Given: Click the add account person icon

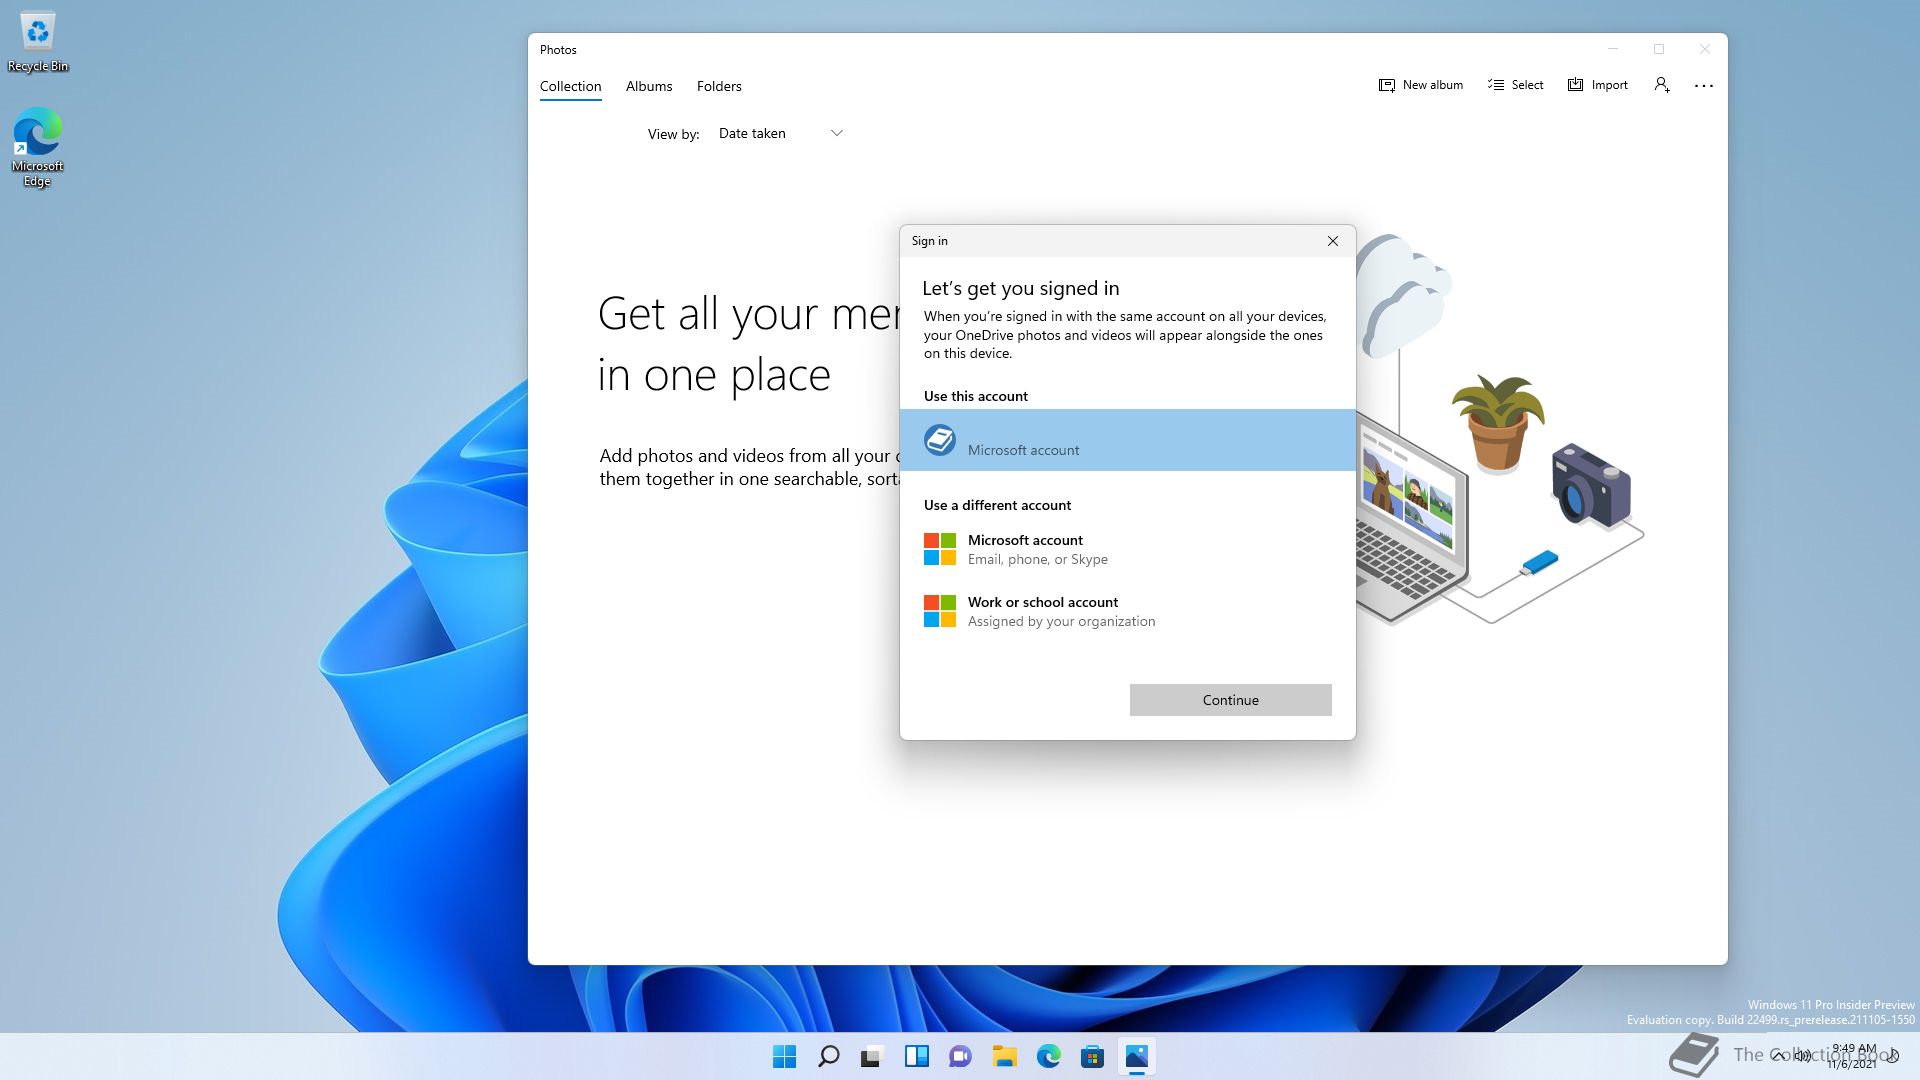Looking at the screenshot, I should tap(1662, 86).
